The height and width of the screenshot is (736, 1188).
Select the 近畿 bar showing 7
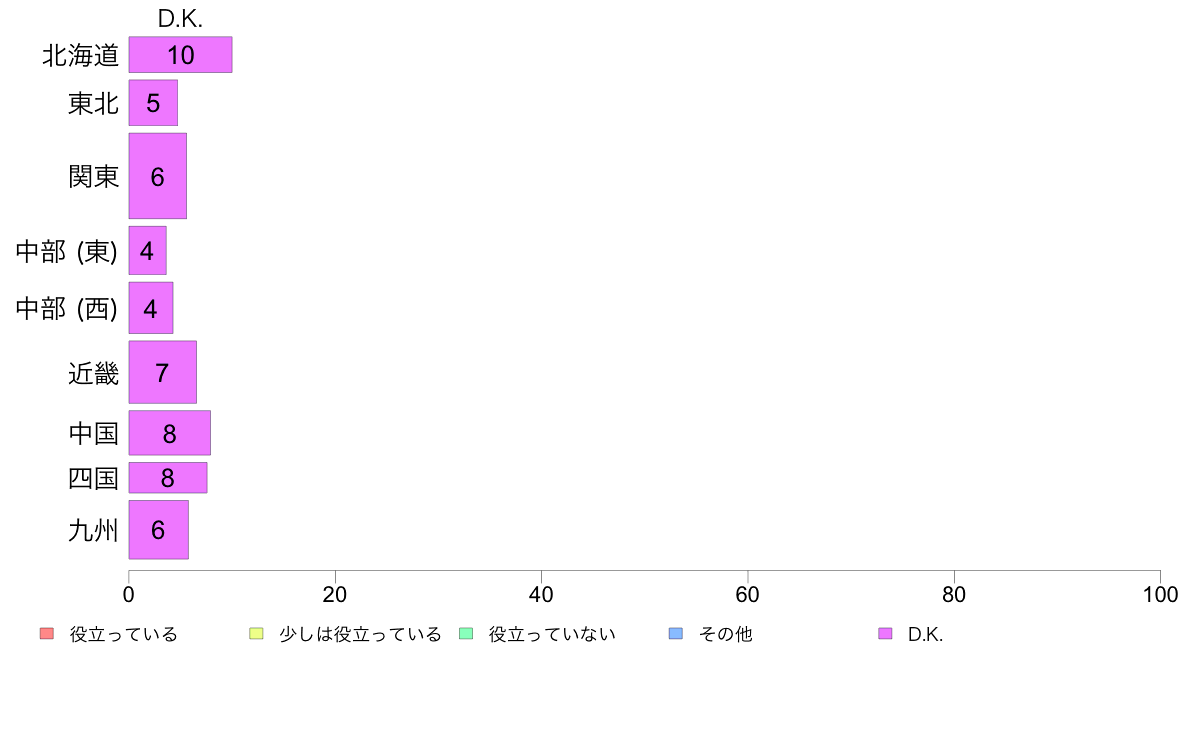[x=162, y=372]
